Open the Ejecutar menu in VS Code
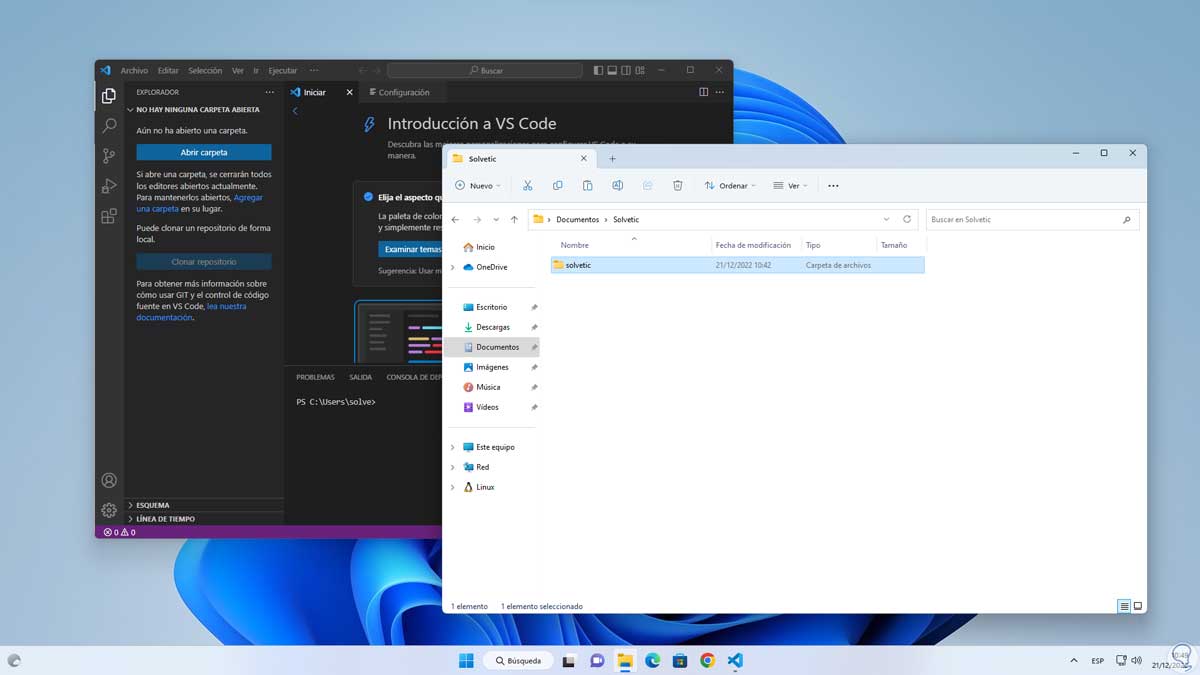The width and height of the screenshot is (1200, 675). click(x=283, y=71)
